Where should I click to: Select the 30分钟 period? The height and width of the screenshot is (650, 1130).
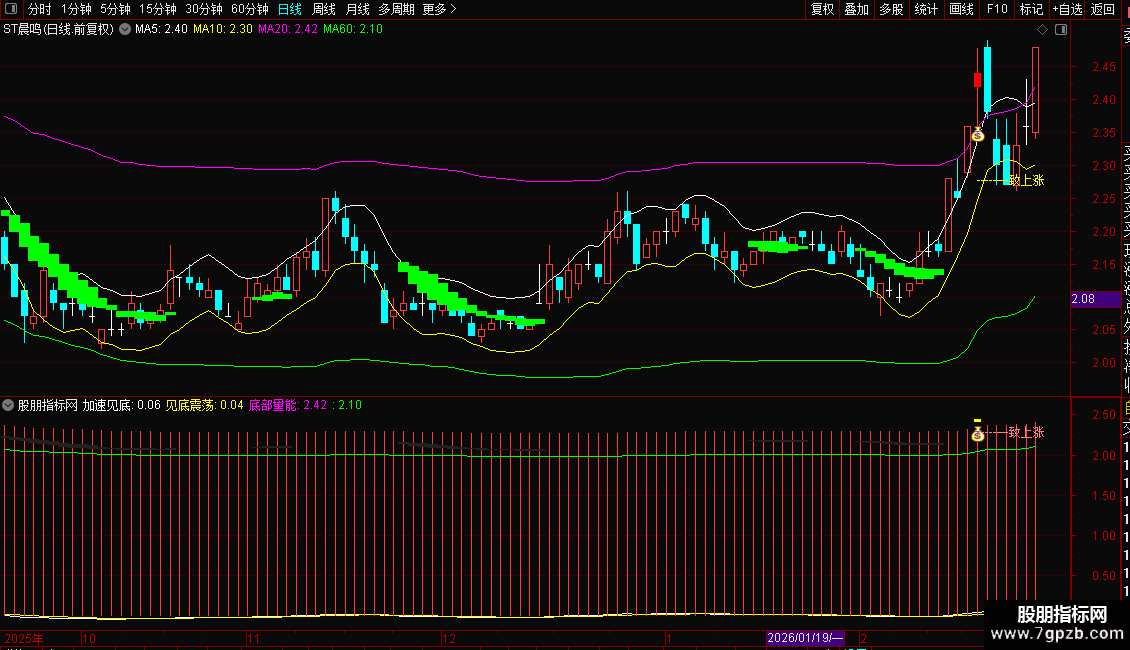coord(204,9)
